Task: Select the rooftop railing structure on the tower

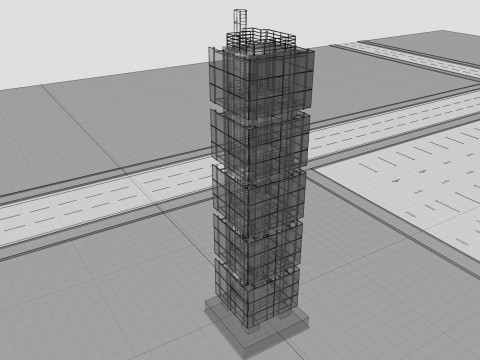Action: click(x=261, y=41)
